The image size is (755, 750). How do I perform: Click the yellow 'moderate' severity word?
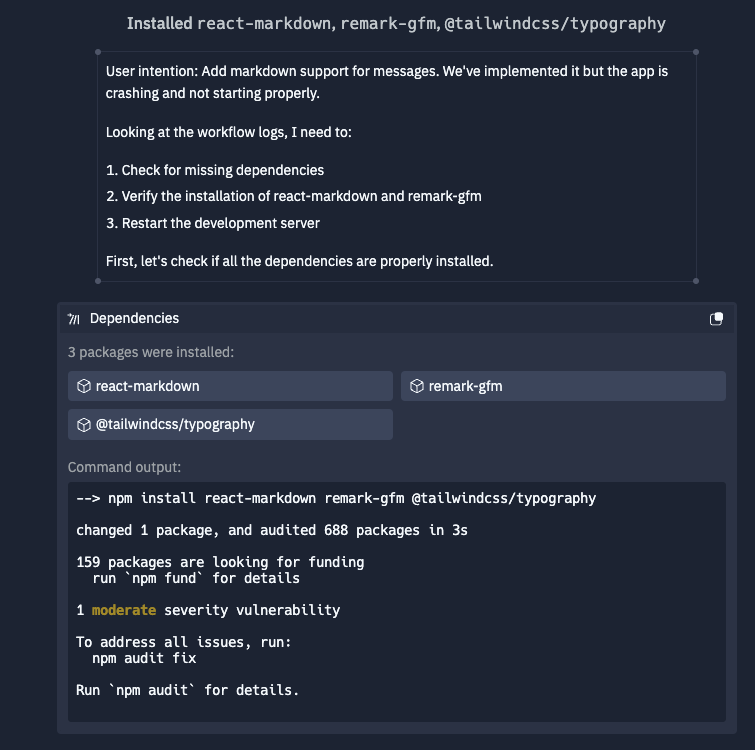coord(124,610)
